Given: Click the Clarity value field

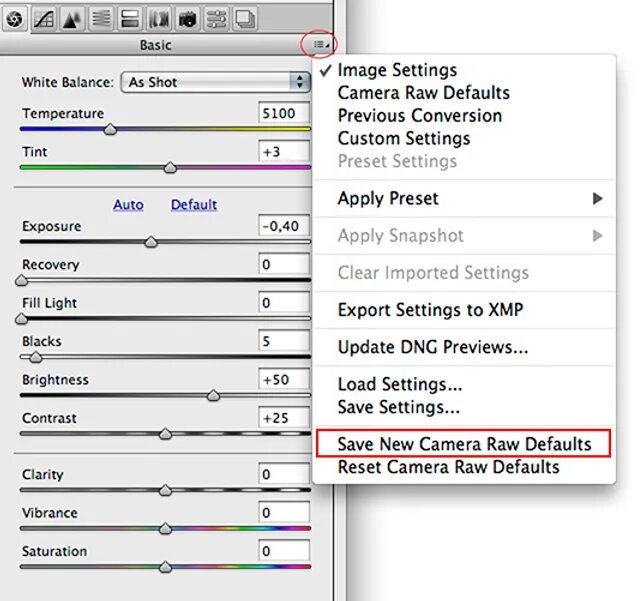Looking at the screenshot, I should click(x=284, y=474).
